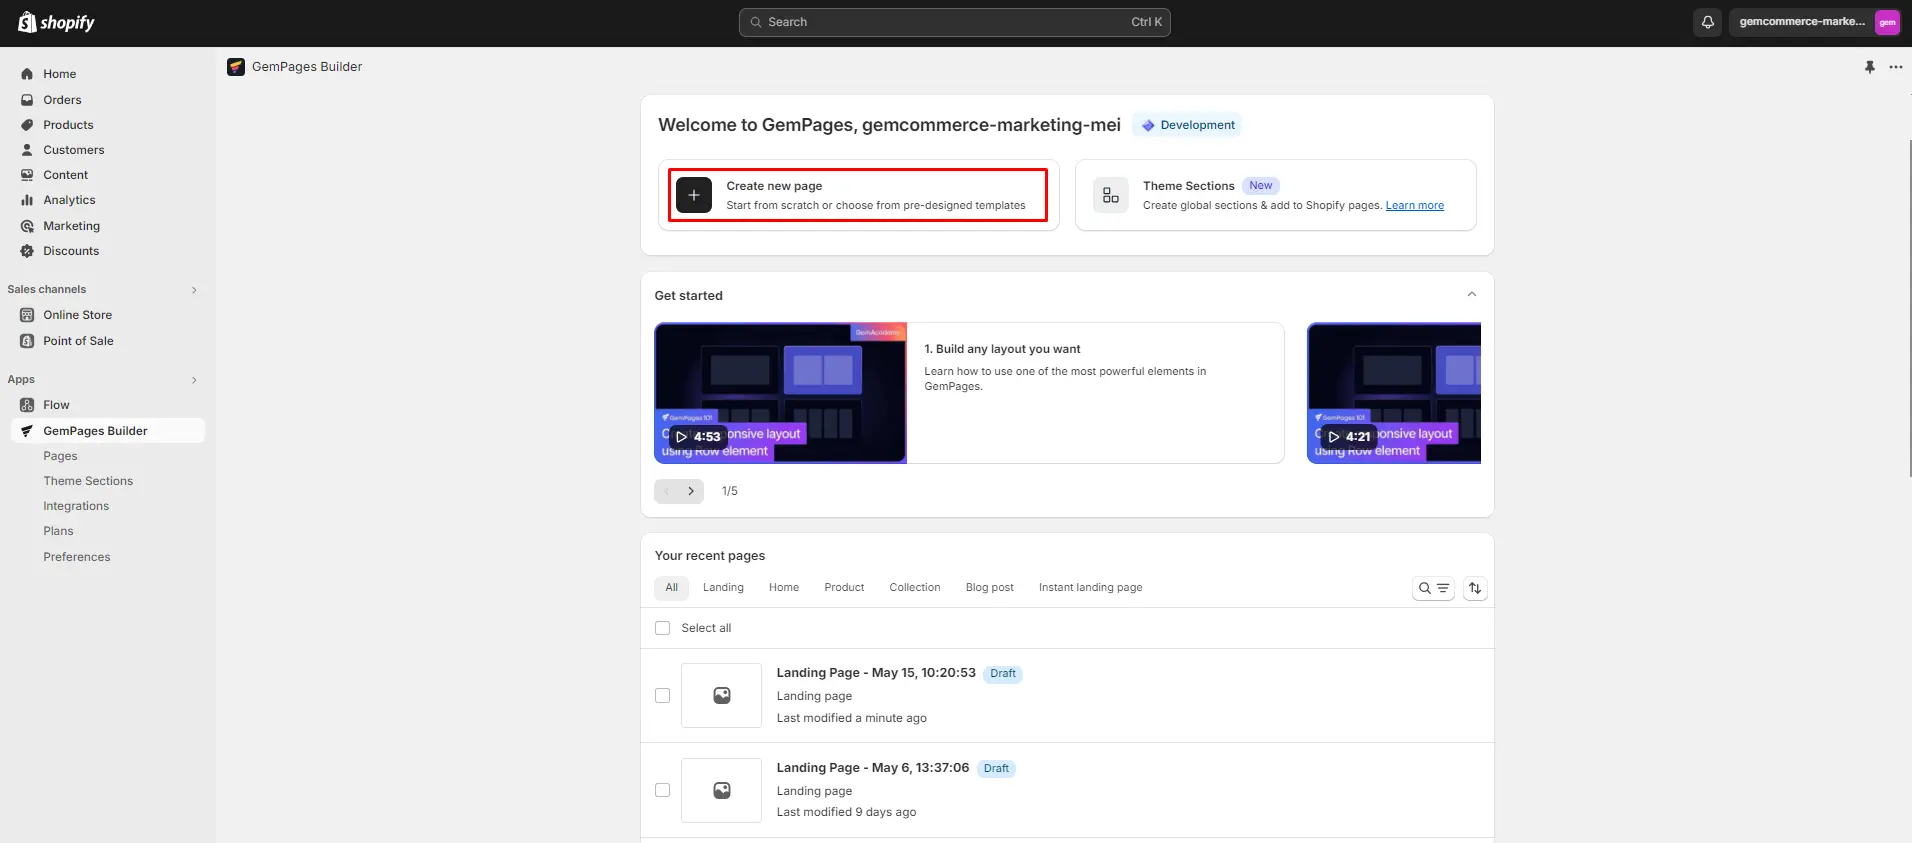The image size is (1912, 843).
Task: Collapse the Get started section
Action: 1471,294
